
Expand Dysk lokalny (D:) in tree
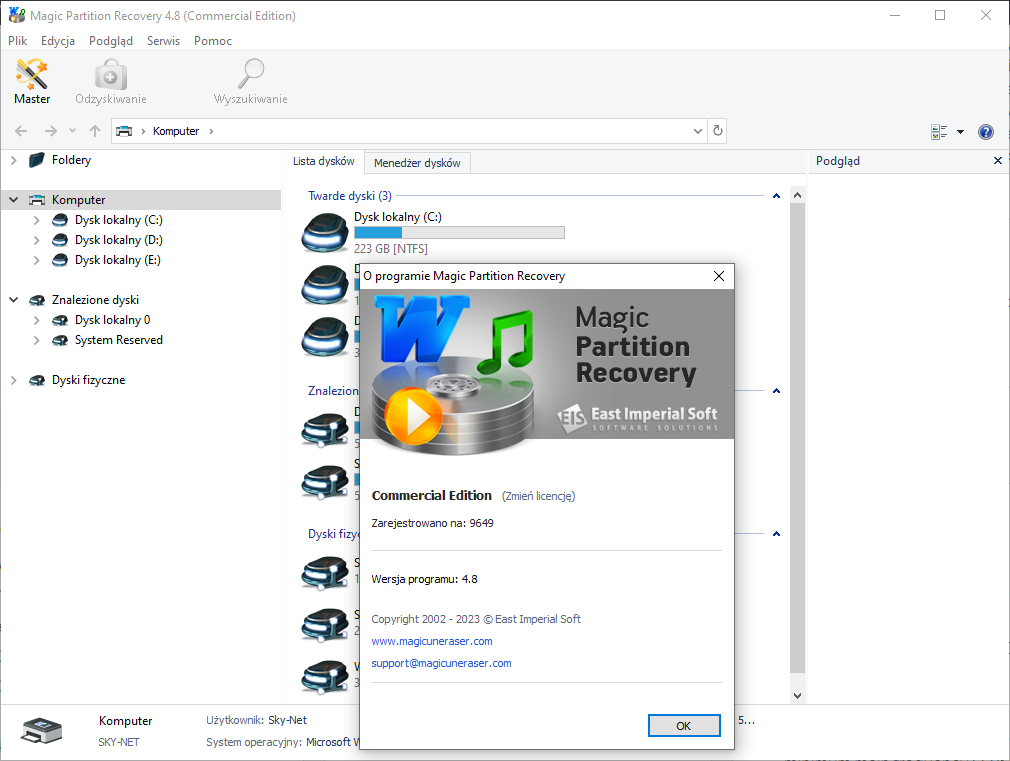tap(37, 240)
